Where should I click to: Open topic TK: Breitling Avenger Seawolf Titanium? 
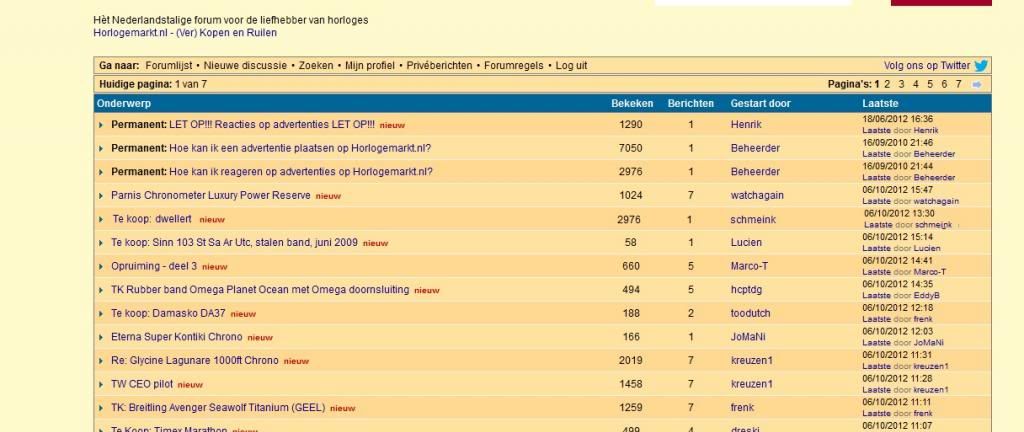click(217, 407)
